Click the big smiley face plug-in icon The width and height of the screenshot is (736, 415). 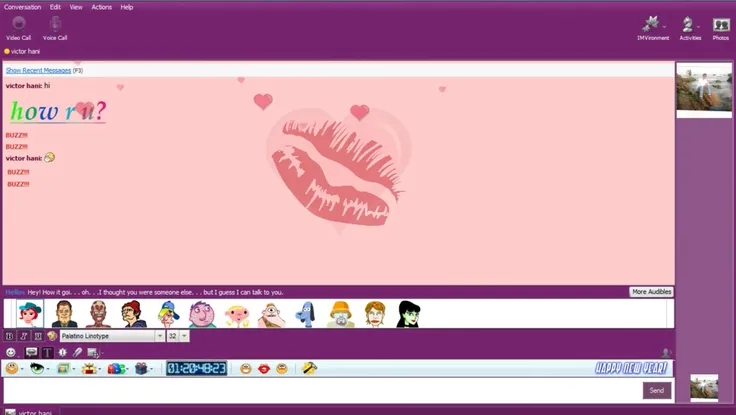tap(12, 369)
